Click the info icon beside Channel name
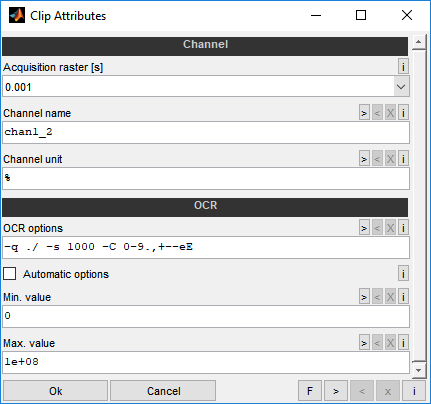This screenshot has height=404, width=431. pyautogui.click(x=403, y=113)
